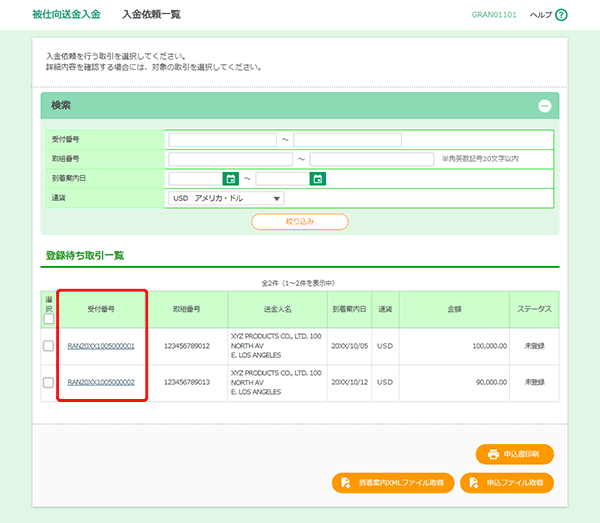Click the second 取組番号 range input field

pyautogui.click(x=372, y=159)
